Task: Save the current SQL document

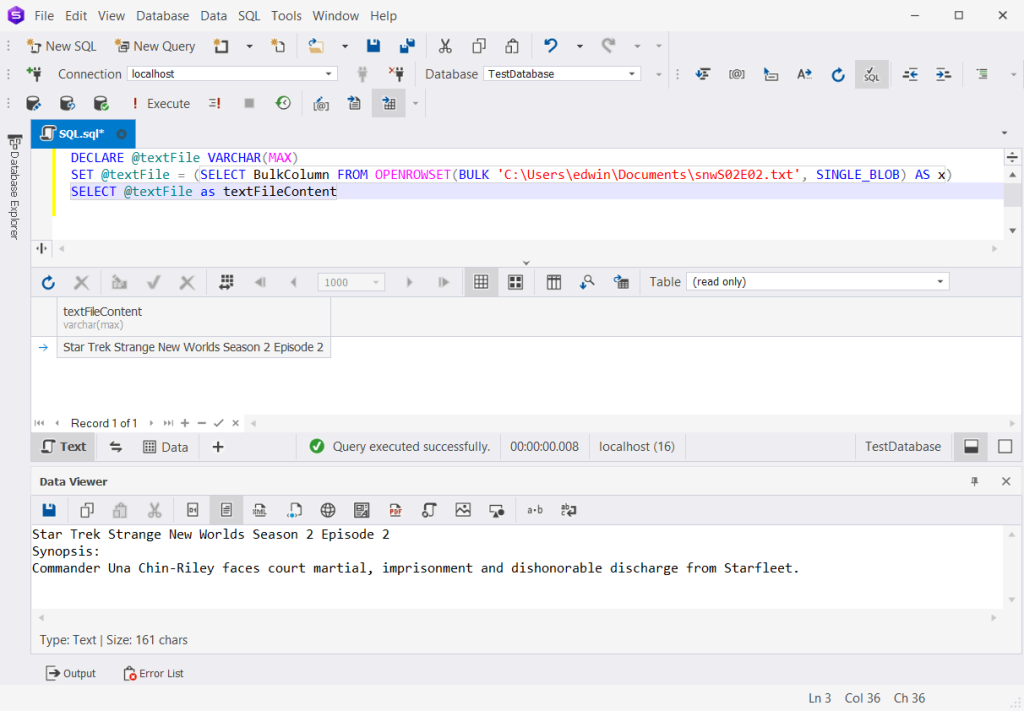Action: point(374,46)
